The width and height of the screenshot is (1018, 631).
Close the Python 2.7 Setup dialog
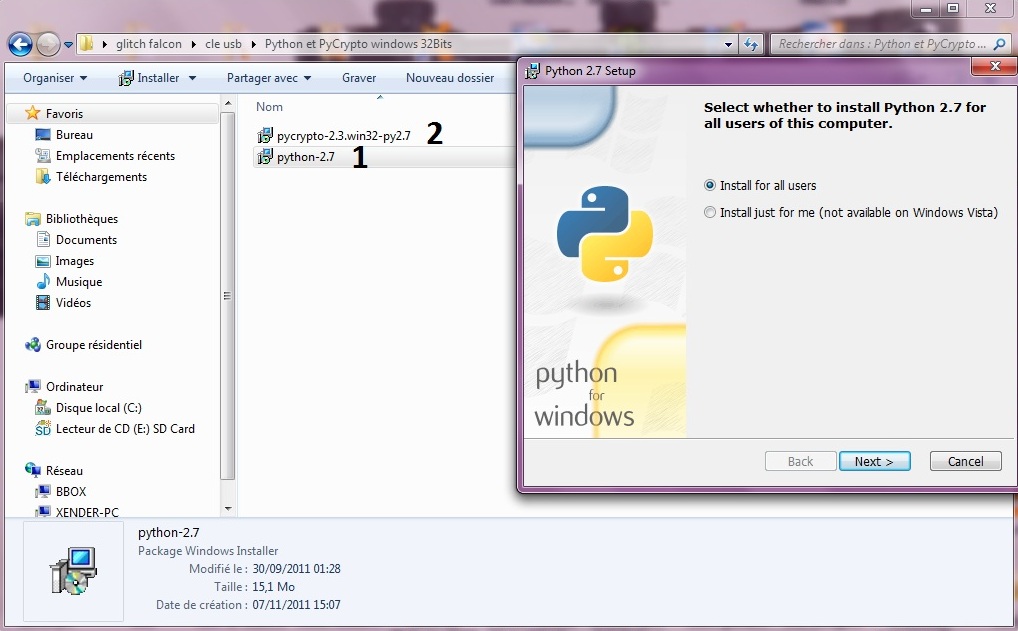tap(995, 66)
